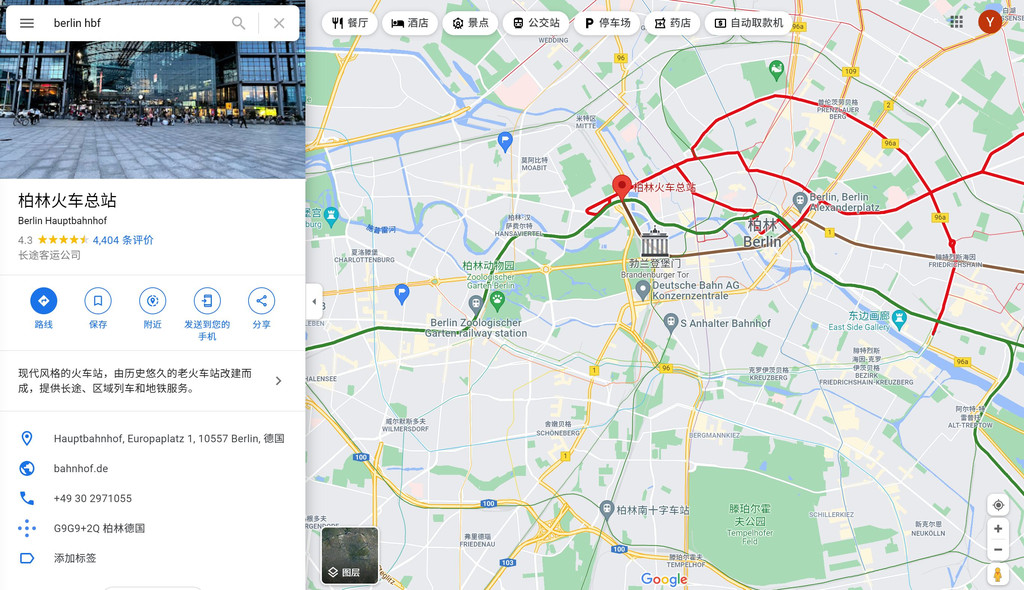Share place using the 分享 icon
1024x590 pixels.
[261, 301]
